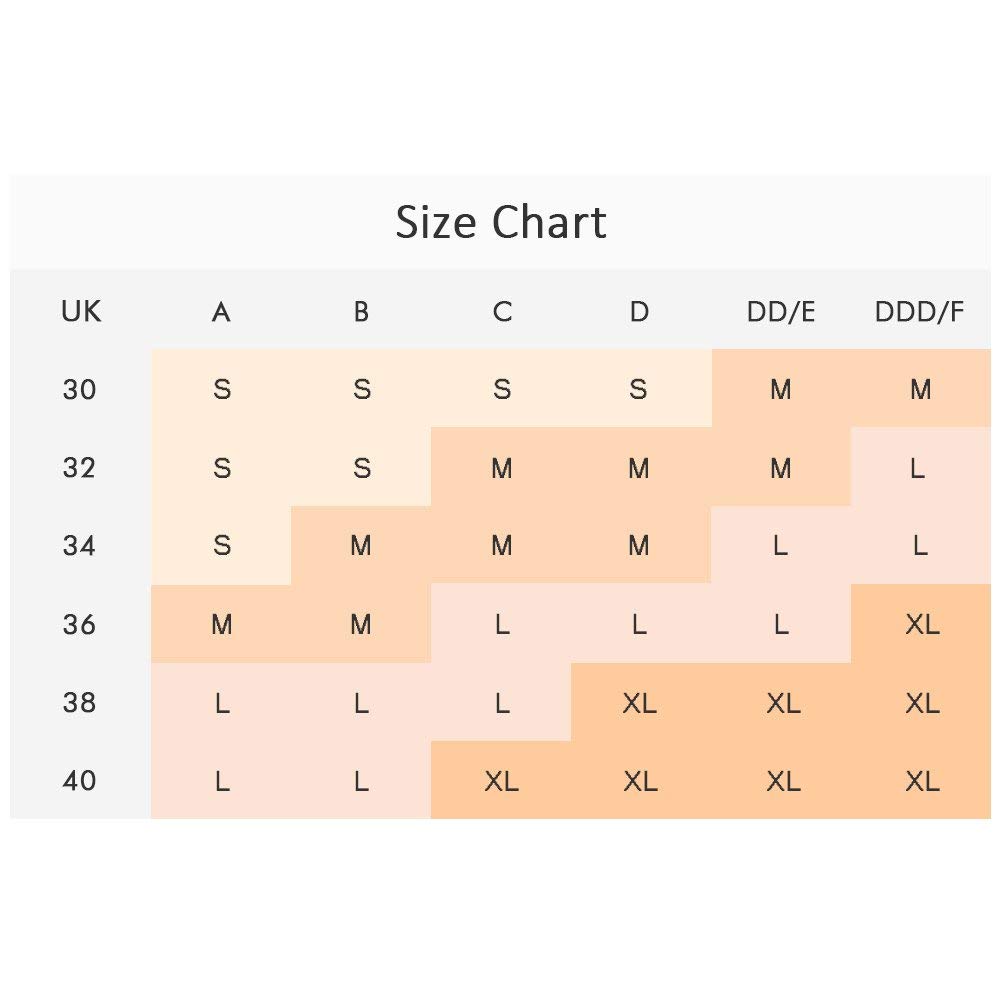Click the S cell for 30 A
Viewport: 1000px width, 1000px height.
pyautogui.click(x=222, y=389)
